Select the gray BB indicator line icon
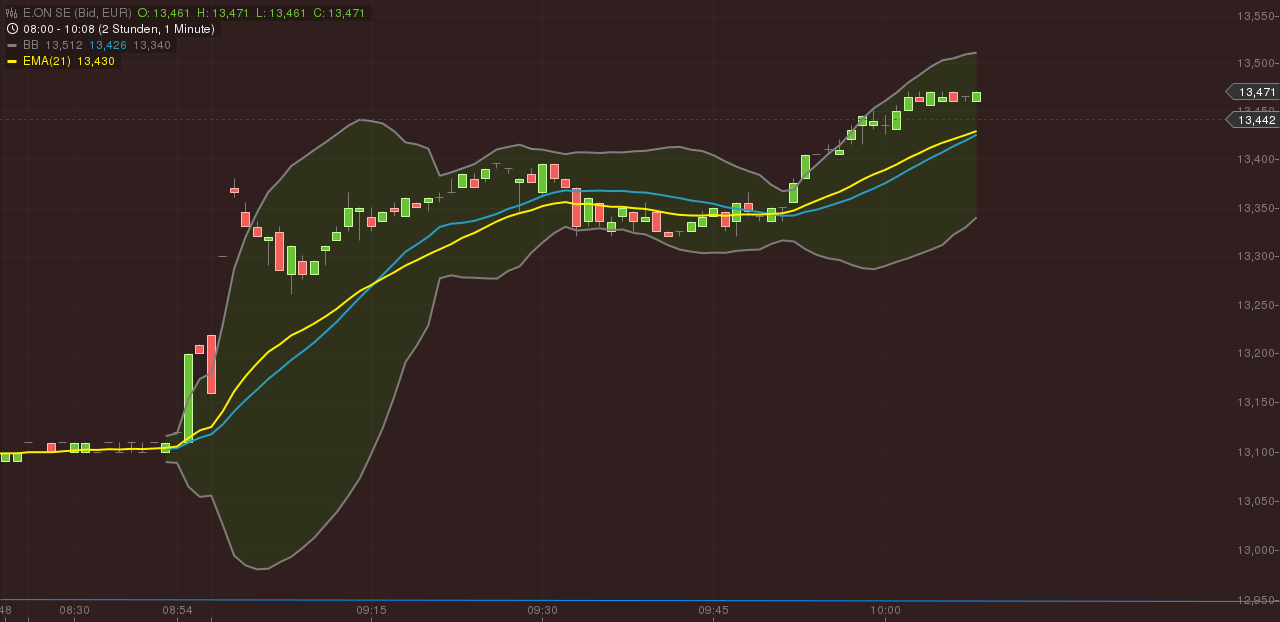Screen dimensions: 1280x622 coord(12,44)
